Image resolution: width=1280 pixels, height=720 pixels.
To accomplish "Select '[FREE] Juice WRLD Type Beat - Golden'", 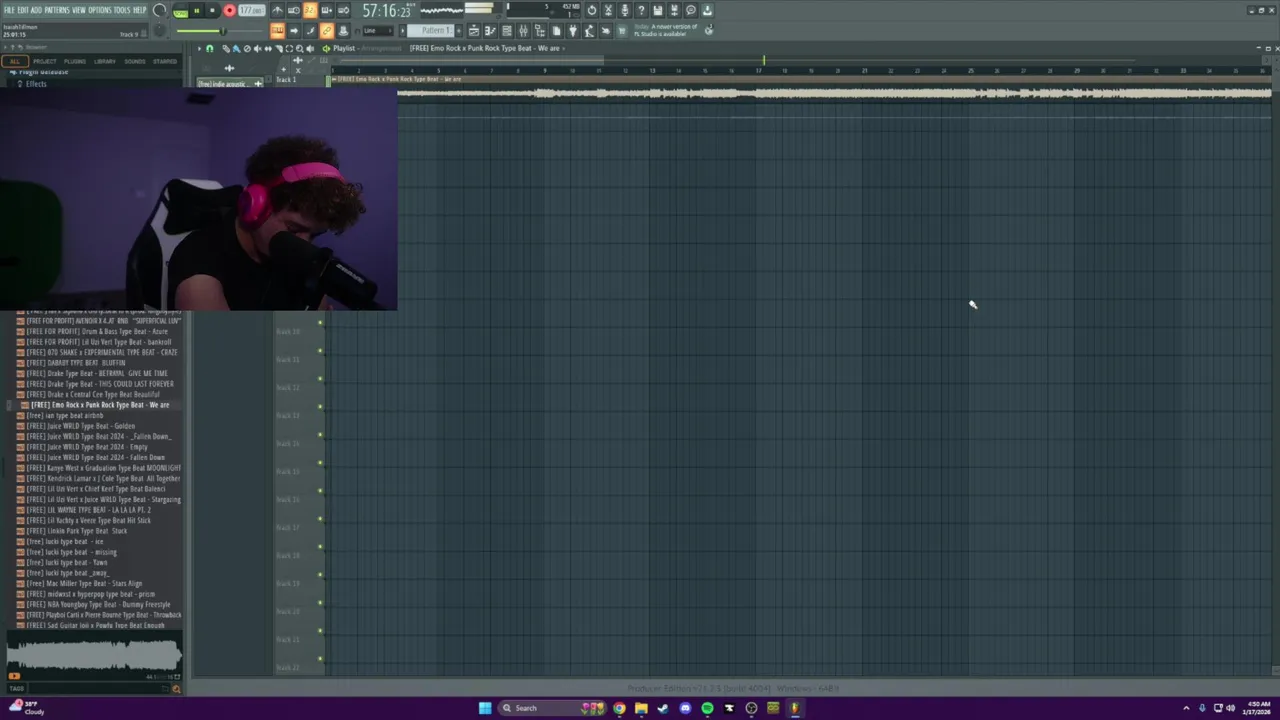I will tap(80, 426).
